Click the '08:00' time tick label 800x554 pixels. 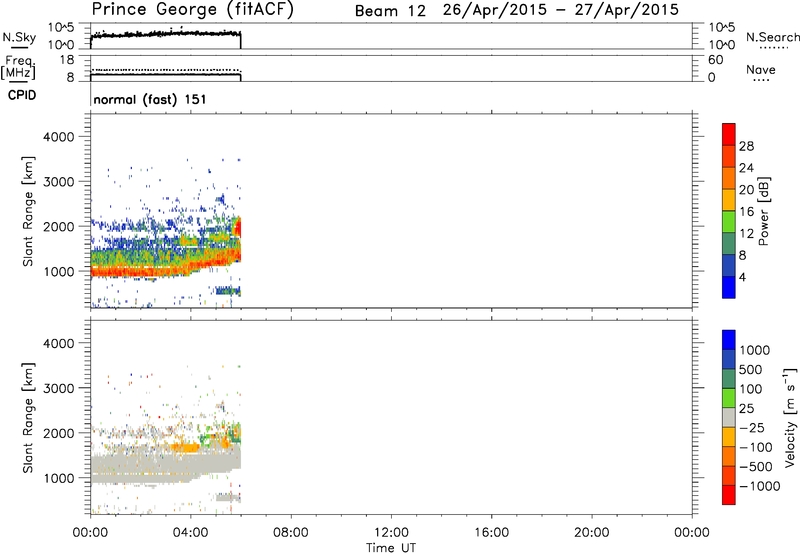pyautogui.click(x=291, y=533)
